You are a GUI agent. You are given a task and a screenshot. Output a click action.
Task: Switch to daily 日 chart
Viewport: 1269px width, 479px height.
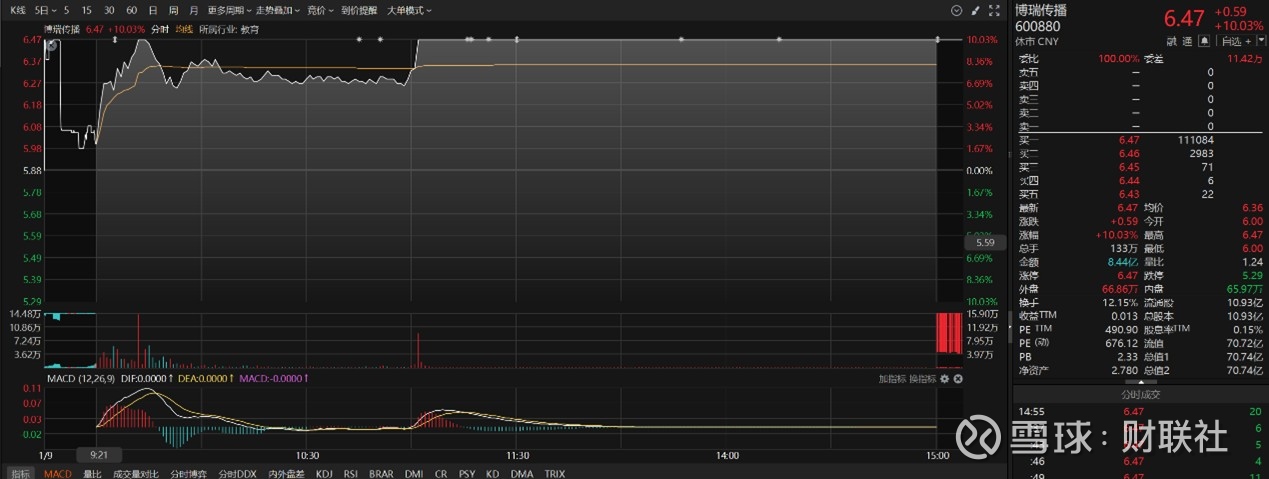click(152, 10)
